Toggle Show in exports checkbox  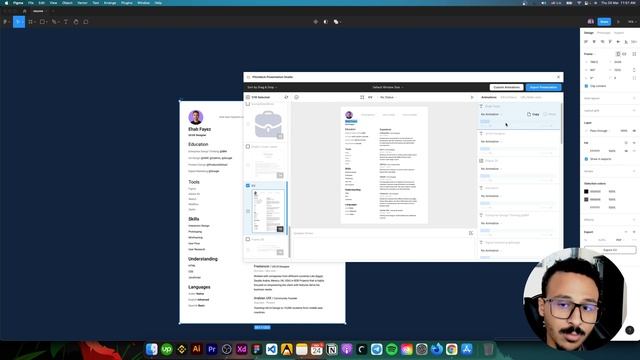pyautogui.click(x=587, y=159)
